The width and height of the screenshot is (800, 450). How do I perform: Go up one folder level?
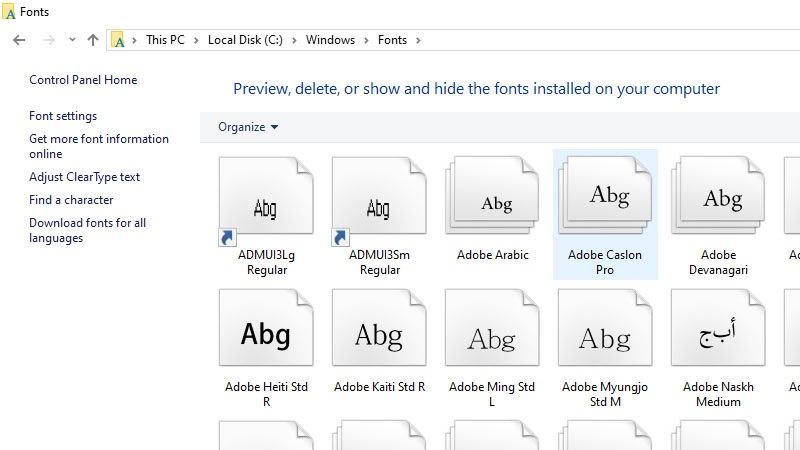pos(92,40)
